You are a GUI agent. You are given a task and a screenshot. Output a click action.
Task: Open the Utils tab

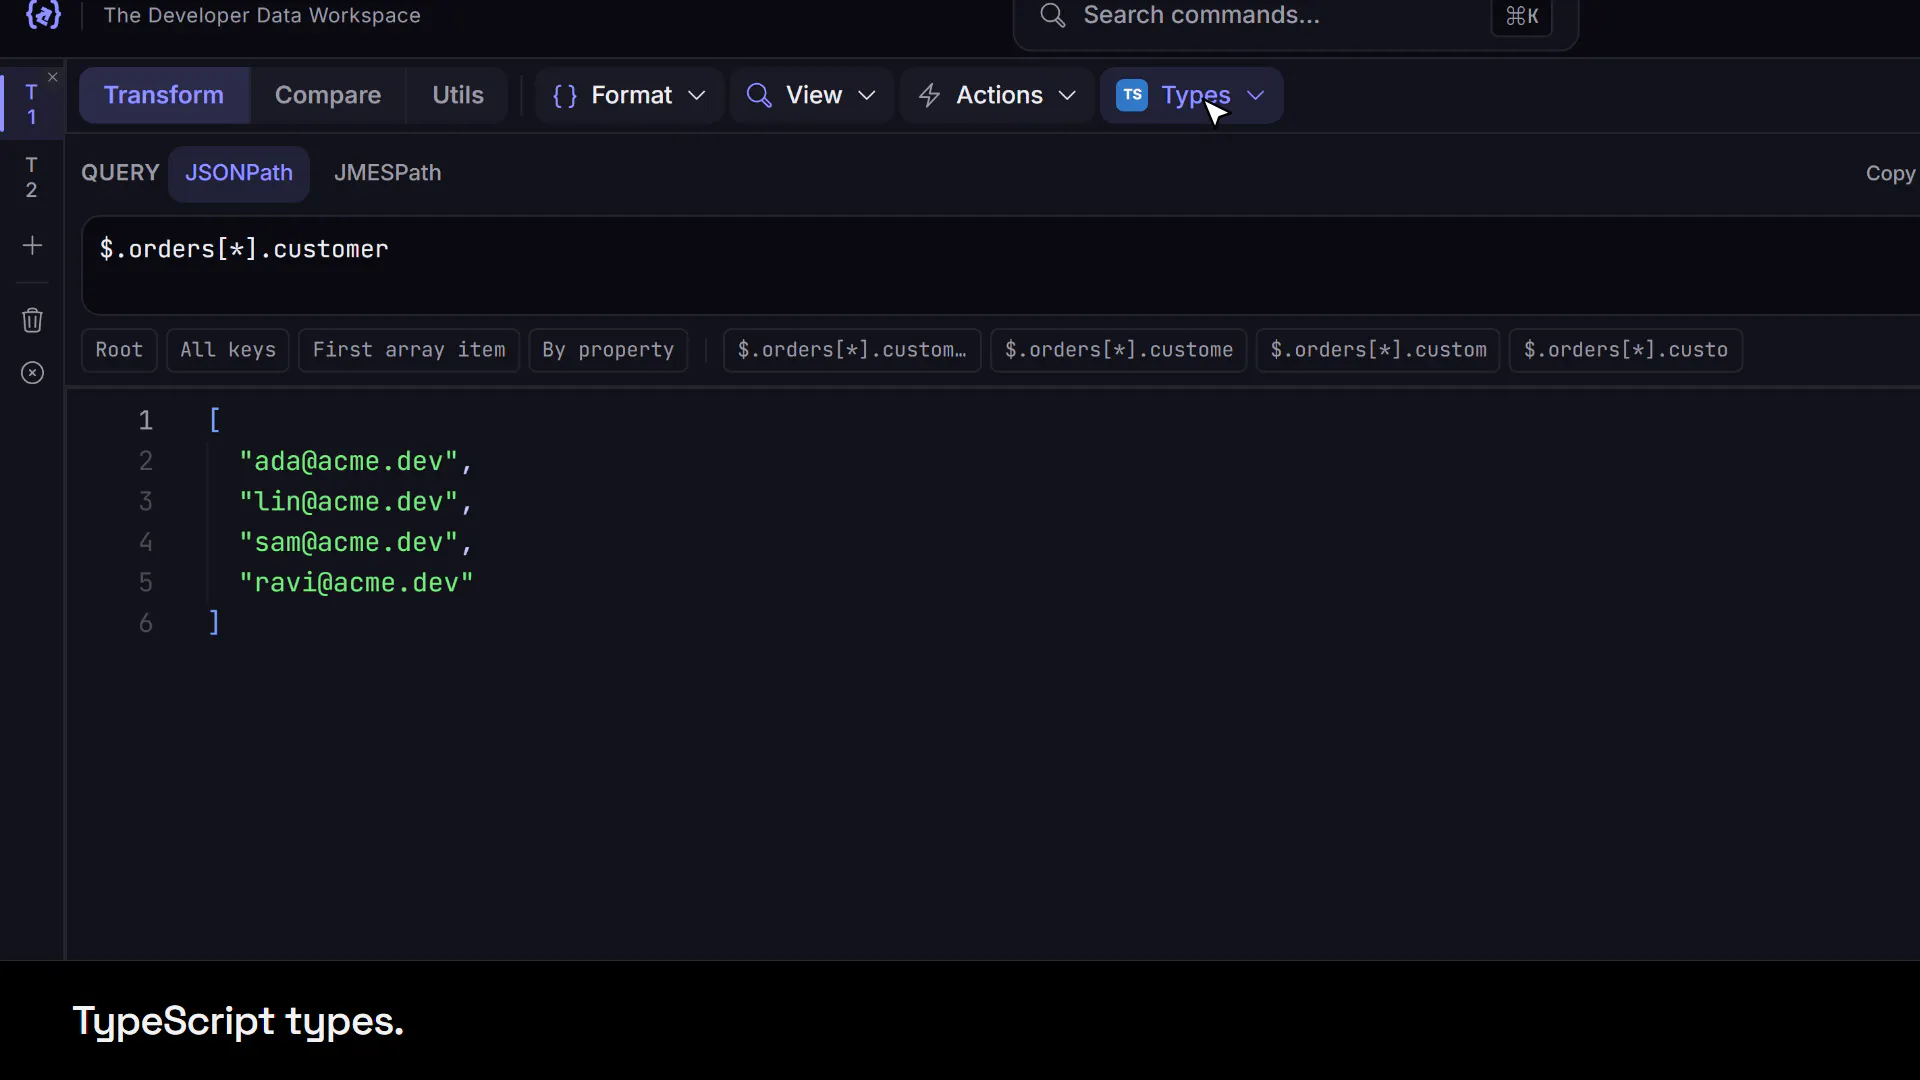click(x=458, y=95)
